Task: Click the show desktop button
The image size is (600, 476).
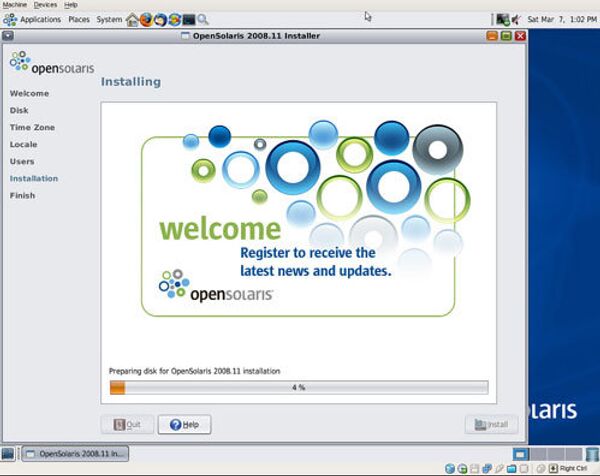Action: tap(8, 454)
